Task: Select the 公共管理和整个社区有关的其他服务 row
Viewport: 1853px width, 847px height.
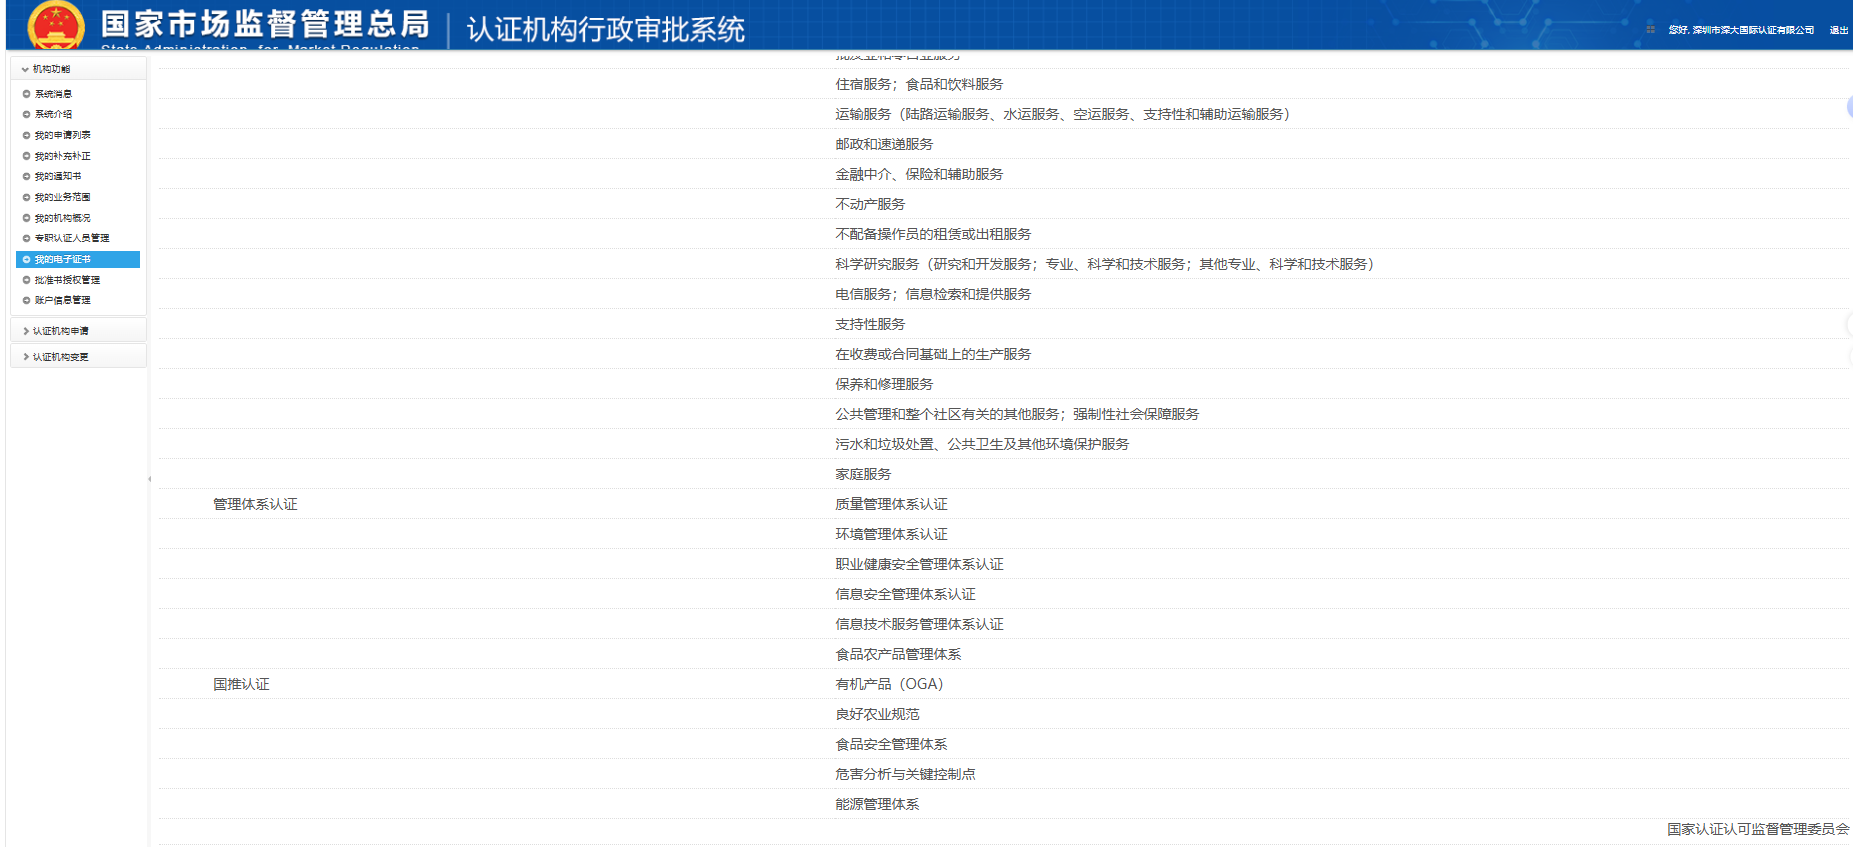Action: tap(1003, 414)
